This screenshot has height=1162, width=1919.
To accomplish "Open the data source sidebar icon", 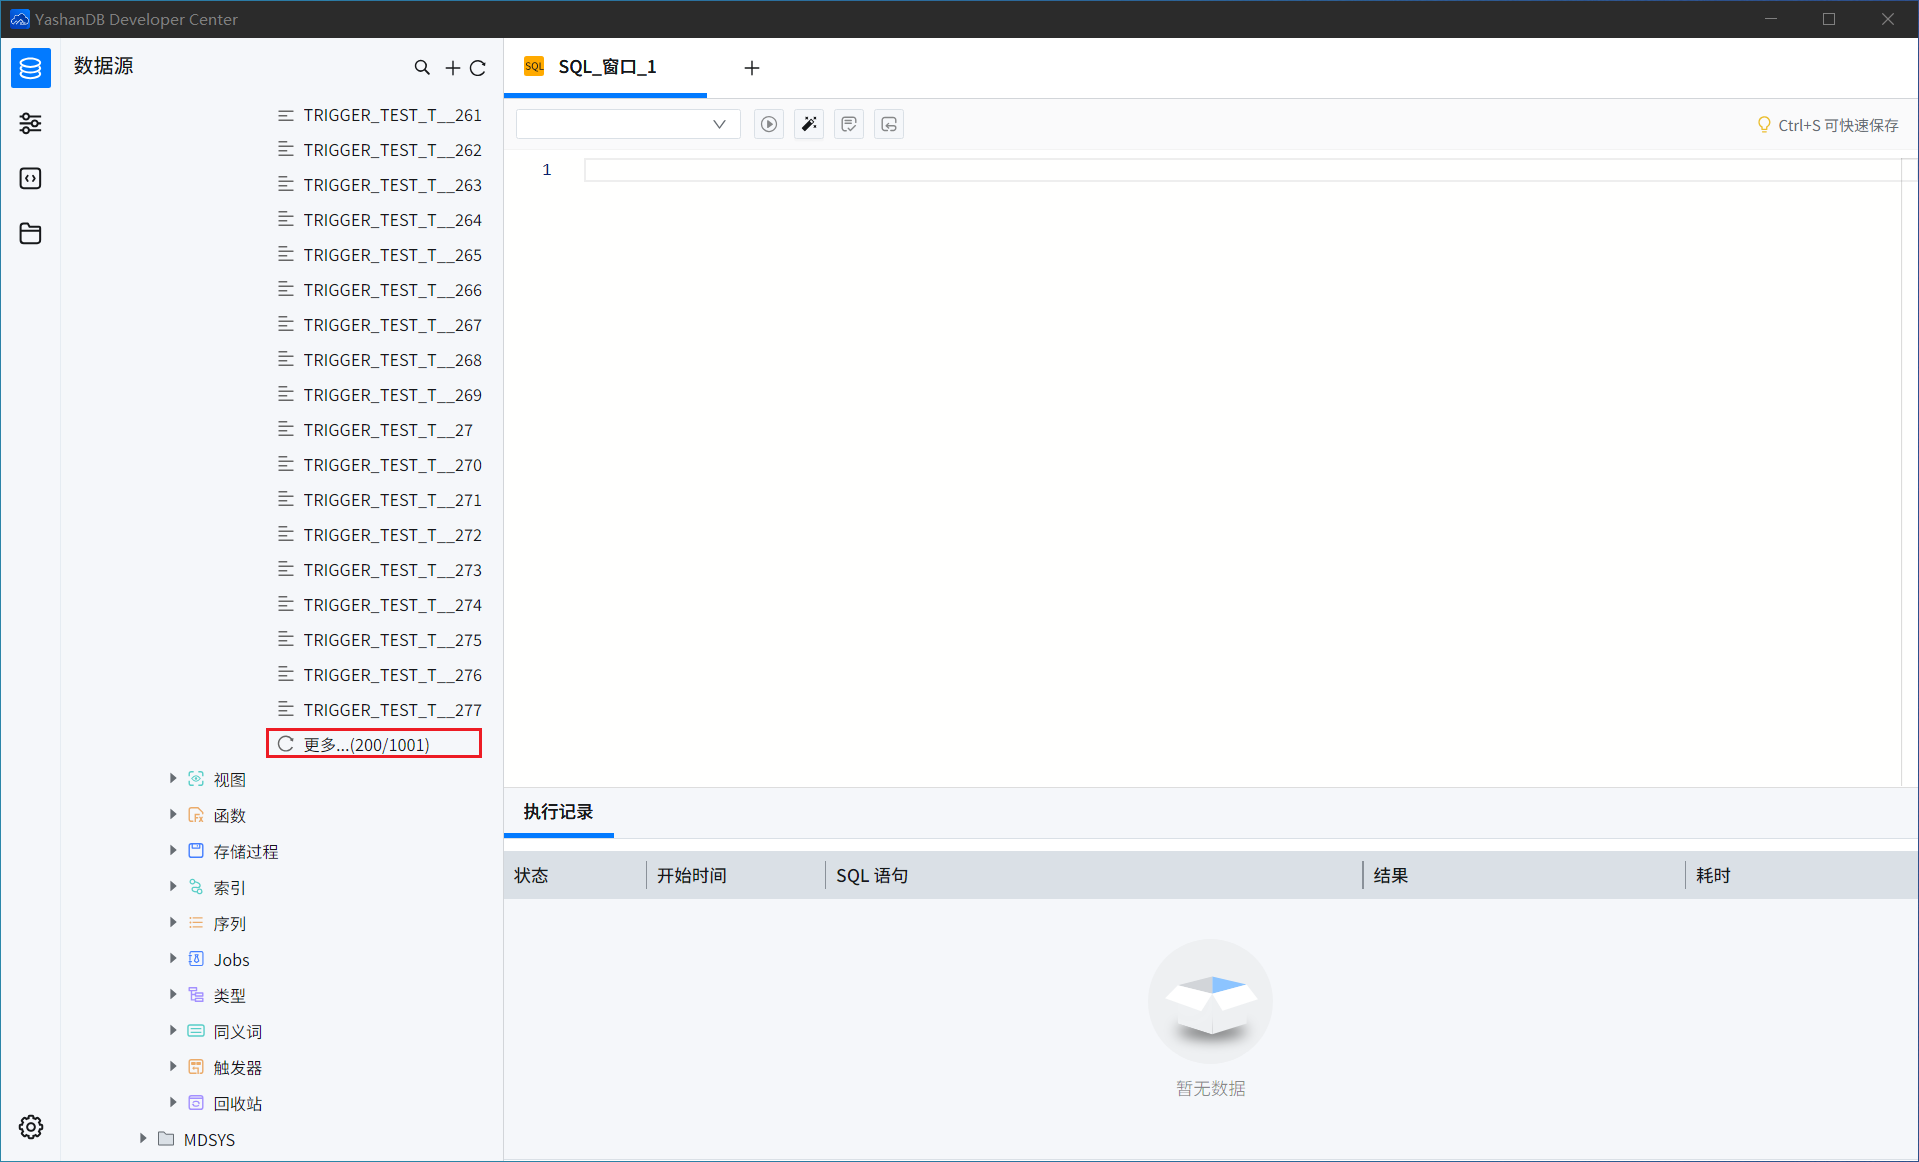I will point(30,68).
